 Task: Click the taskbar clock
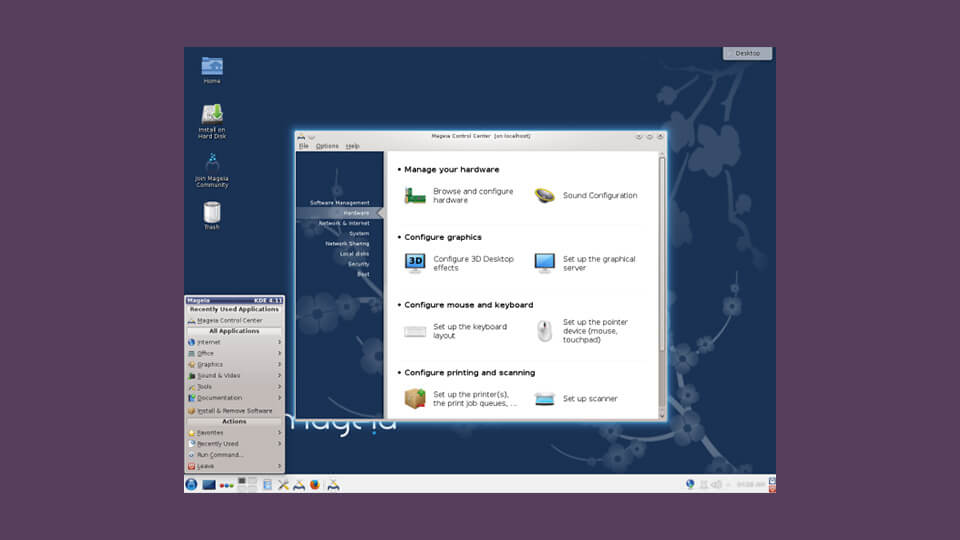point(751,484)
